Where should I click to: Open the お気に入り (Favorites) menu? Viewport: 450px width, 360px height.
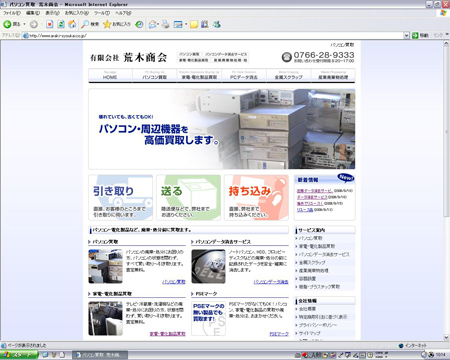[77, 13]
